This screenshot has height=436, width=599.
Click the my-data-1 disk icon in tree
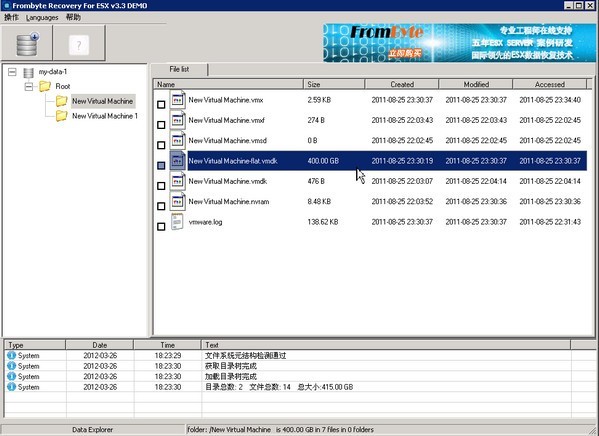click(x=29, y=72)
